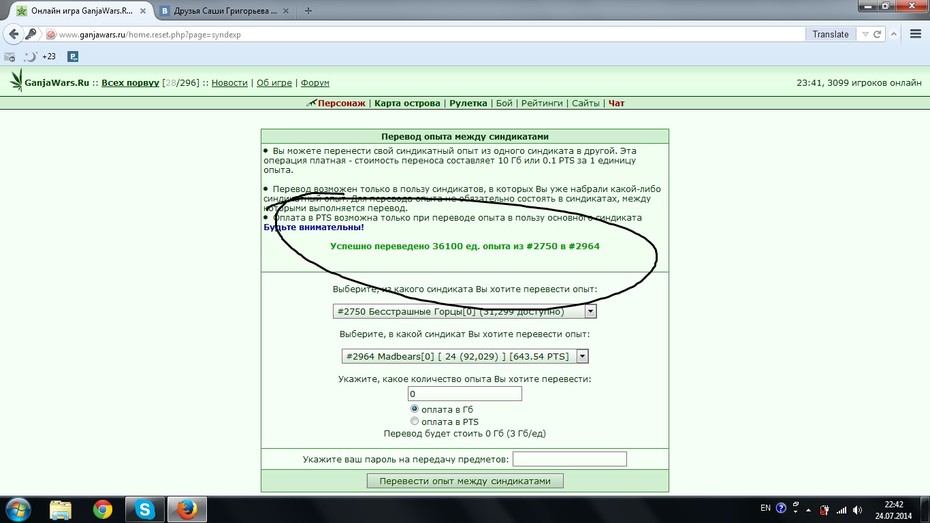Select the Онлайн игра GanjaWars tab
The height and width of the screenshot is (523, 930).
(81, 11)
